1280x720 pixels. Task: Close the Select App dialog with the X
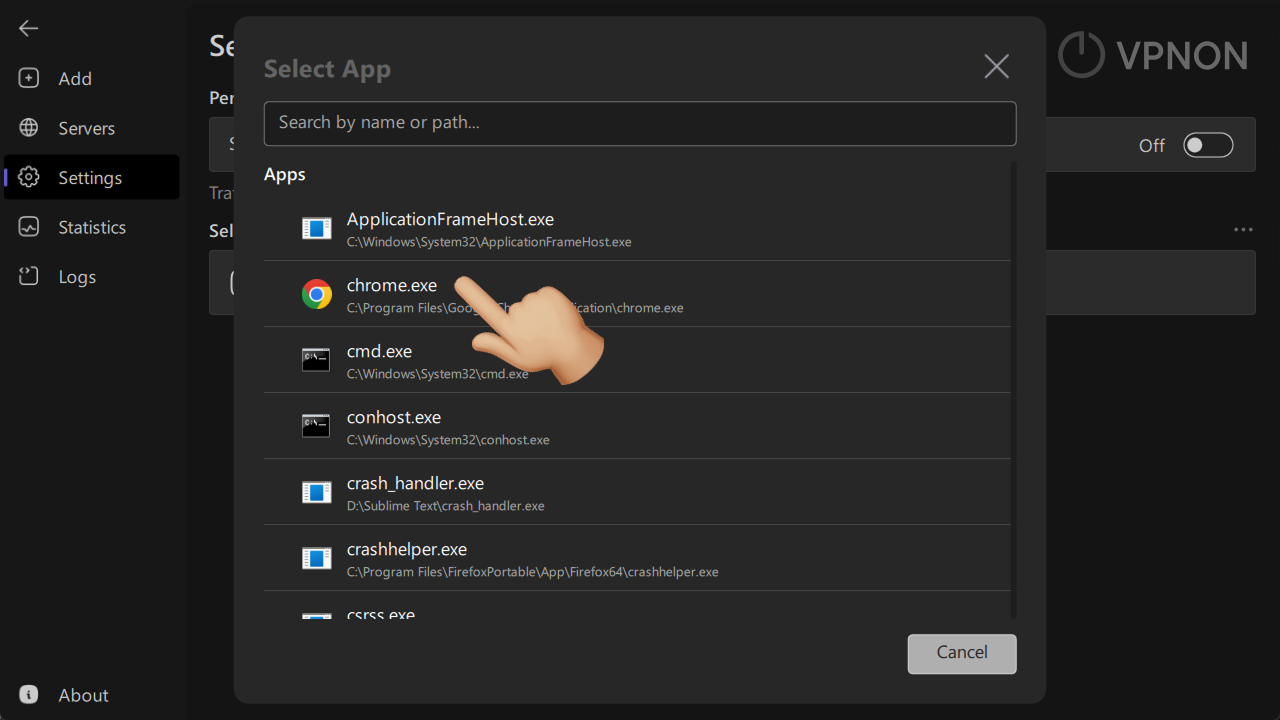(x=996, y=66)
